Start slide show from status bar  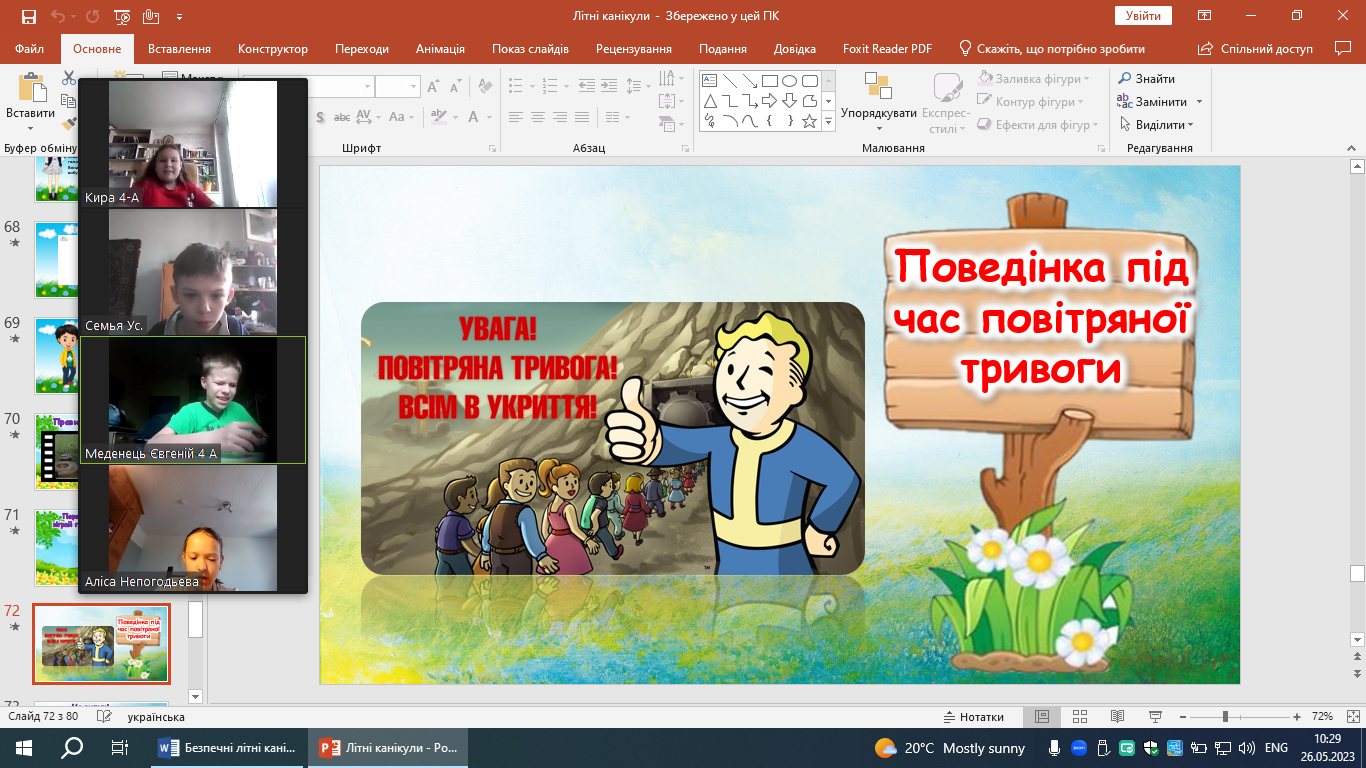pyautogui.click(x=1156, y=717)
